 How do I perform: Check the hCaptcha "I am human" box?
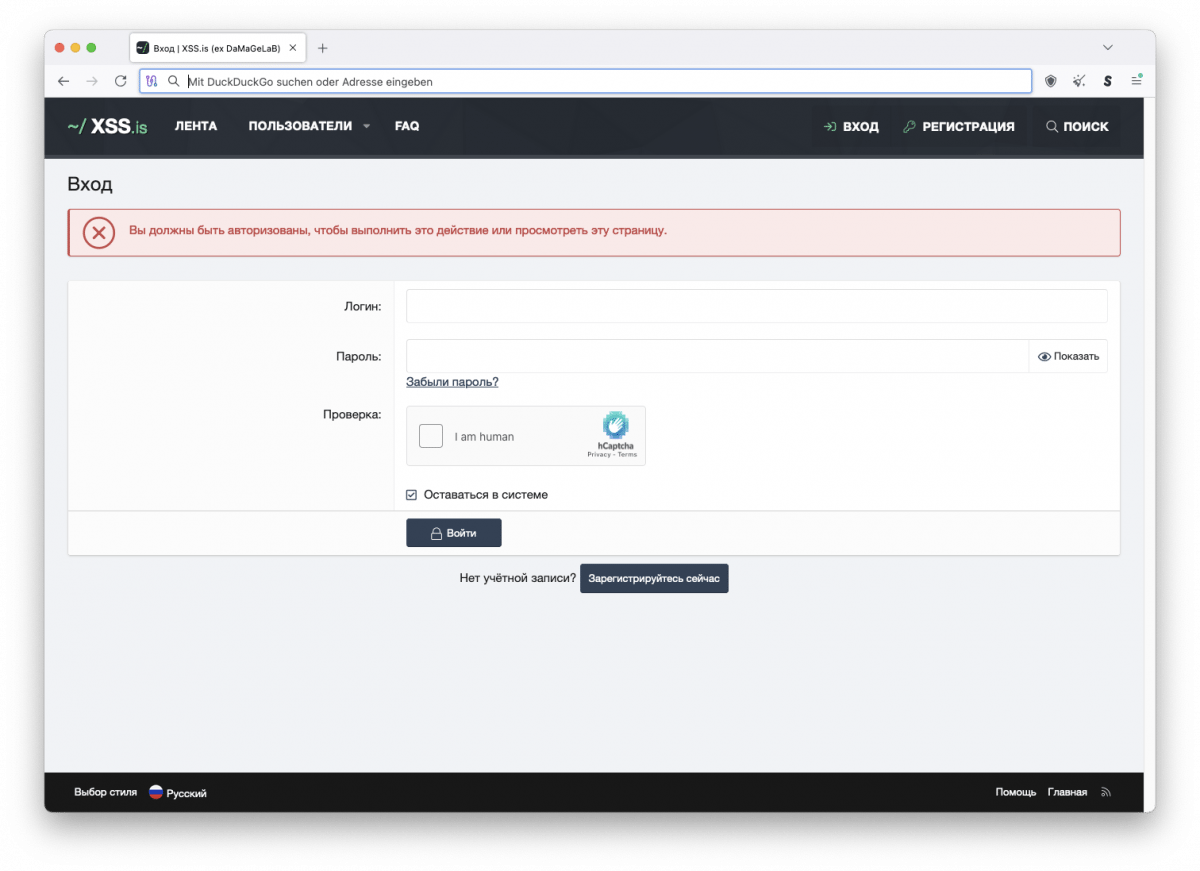pos(431,436)
